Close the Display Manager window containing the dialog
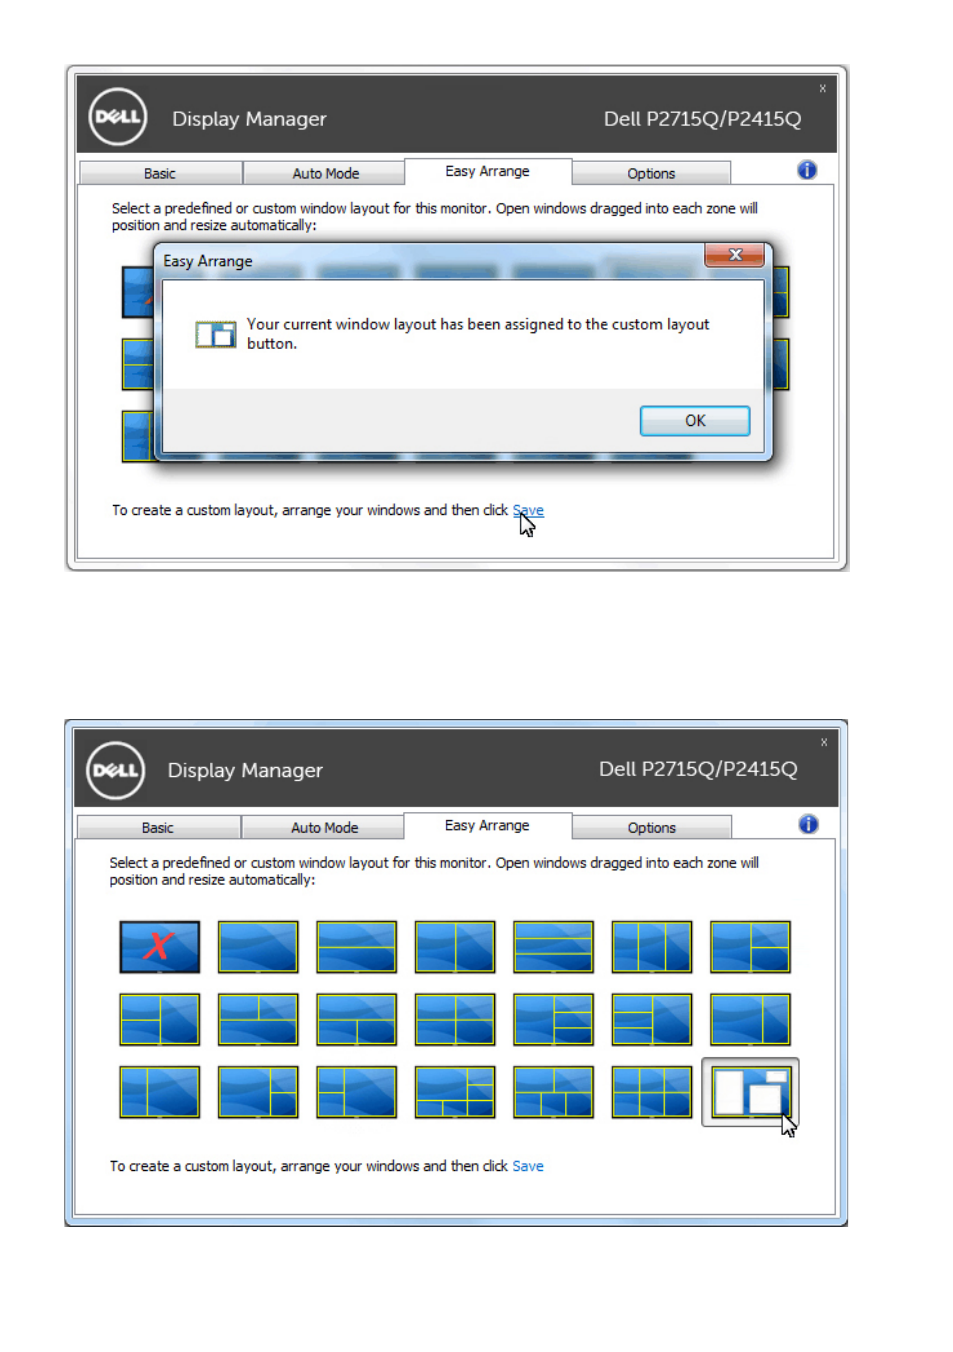The width and height of the screenshot is (953, 1352). (x=823, y=88)
